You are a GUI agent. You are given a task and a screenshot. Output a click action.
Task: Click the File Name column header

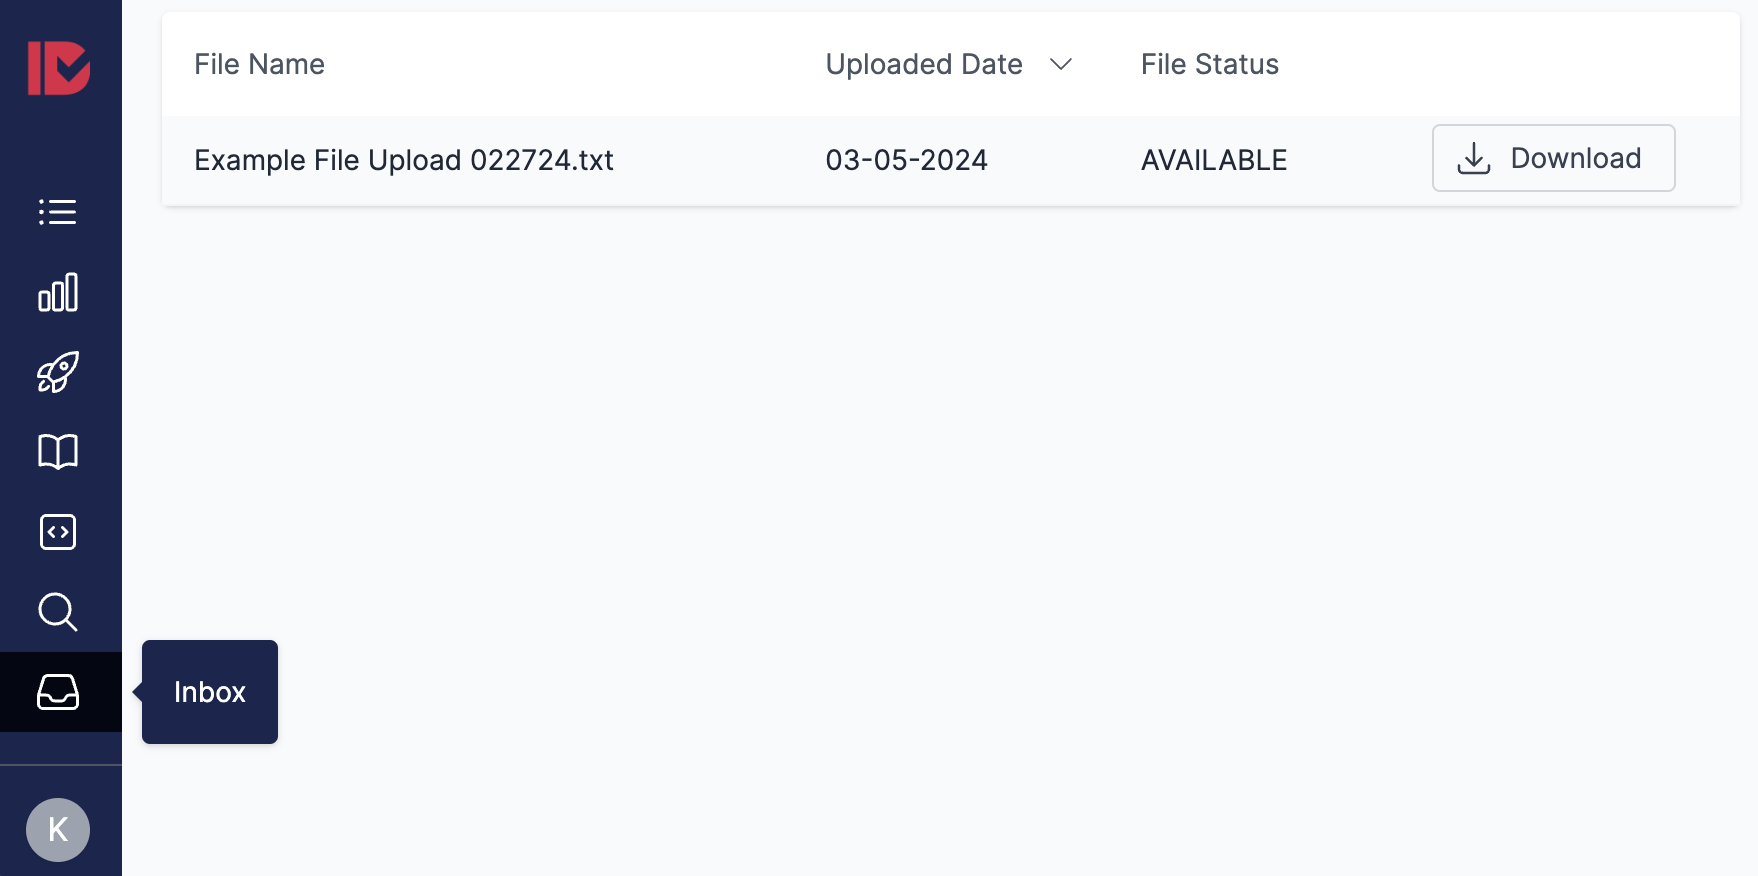pyautogui.click(x=259, y=64)
